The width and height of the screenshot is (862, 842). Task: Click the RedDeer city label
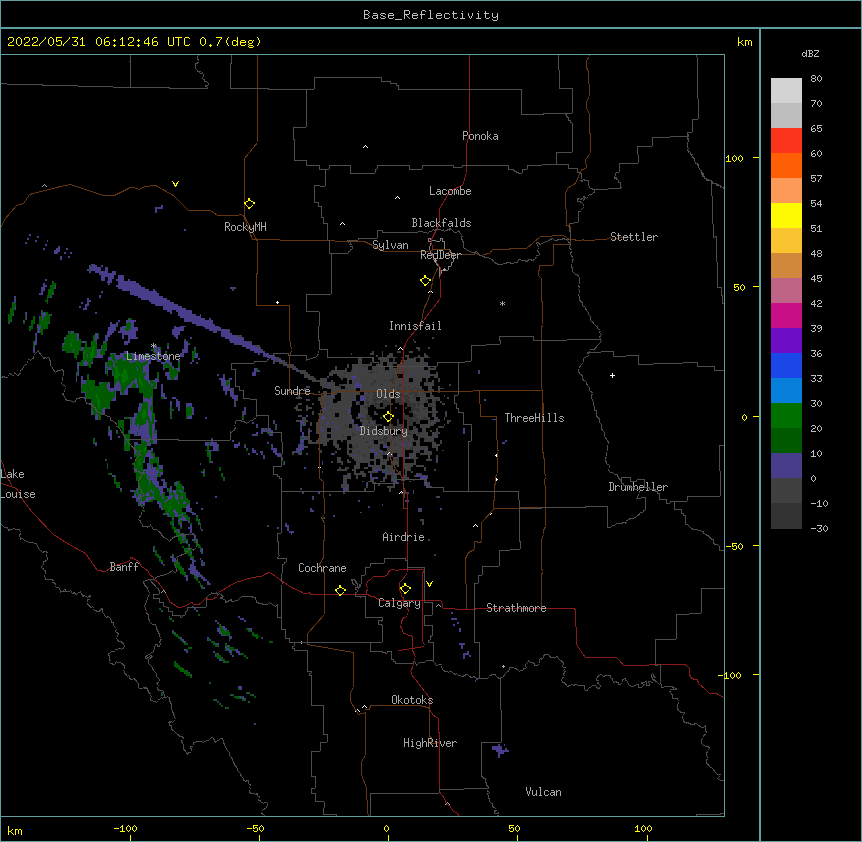pos(440,255)
